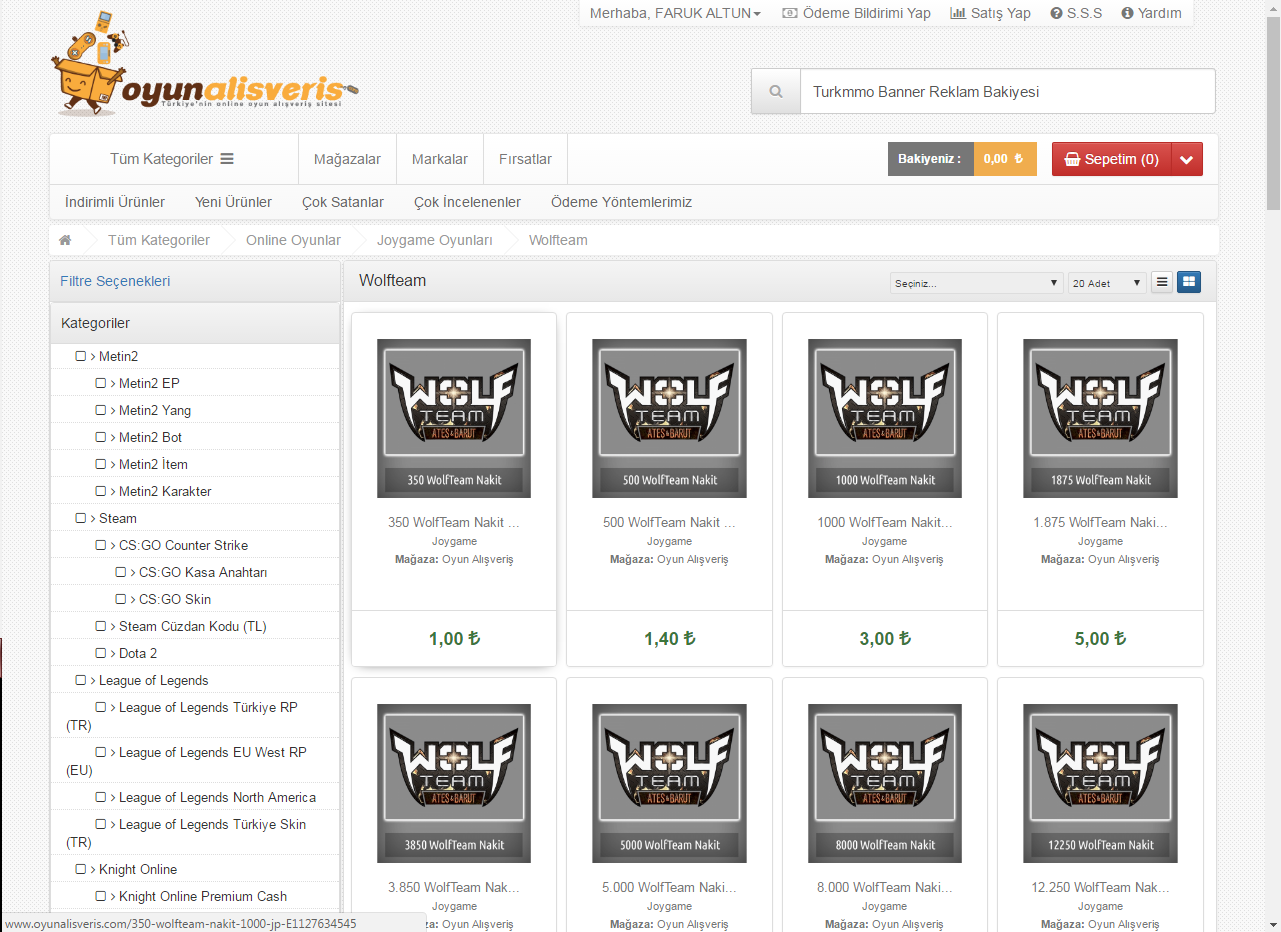This screenshot has height=932, width=1281.
Task: Open Yeni Ürünler menu item
Action: click(233, 202)
